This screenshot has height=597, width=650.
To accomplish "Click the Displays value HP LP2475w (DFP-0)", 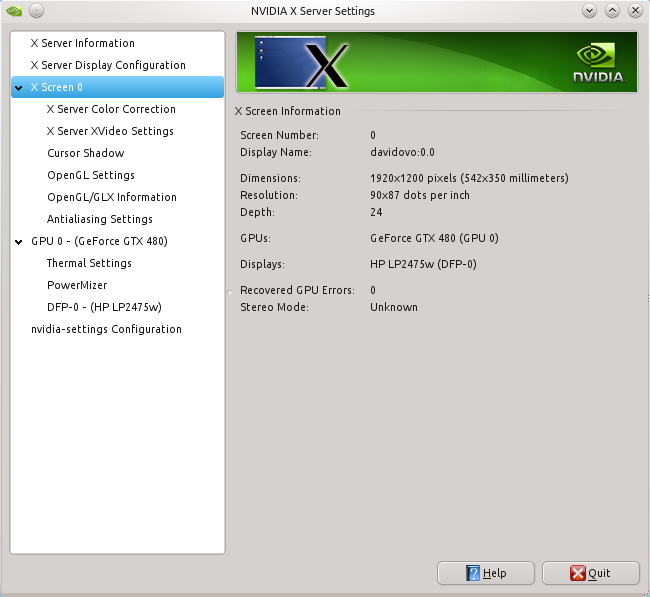I will coord(423,264).
